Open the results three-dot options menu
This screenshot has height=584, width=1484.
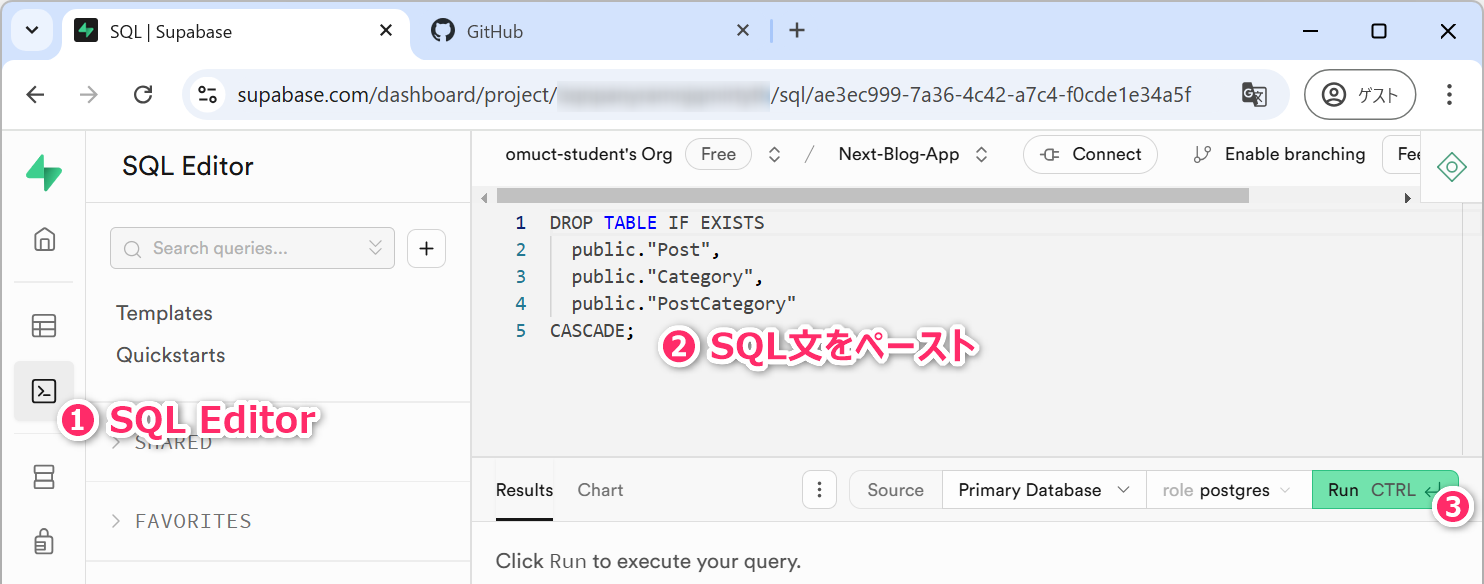coord(819,490)
